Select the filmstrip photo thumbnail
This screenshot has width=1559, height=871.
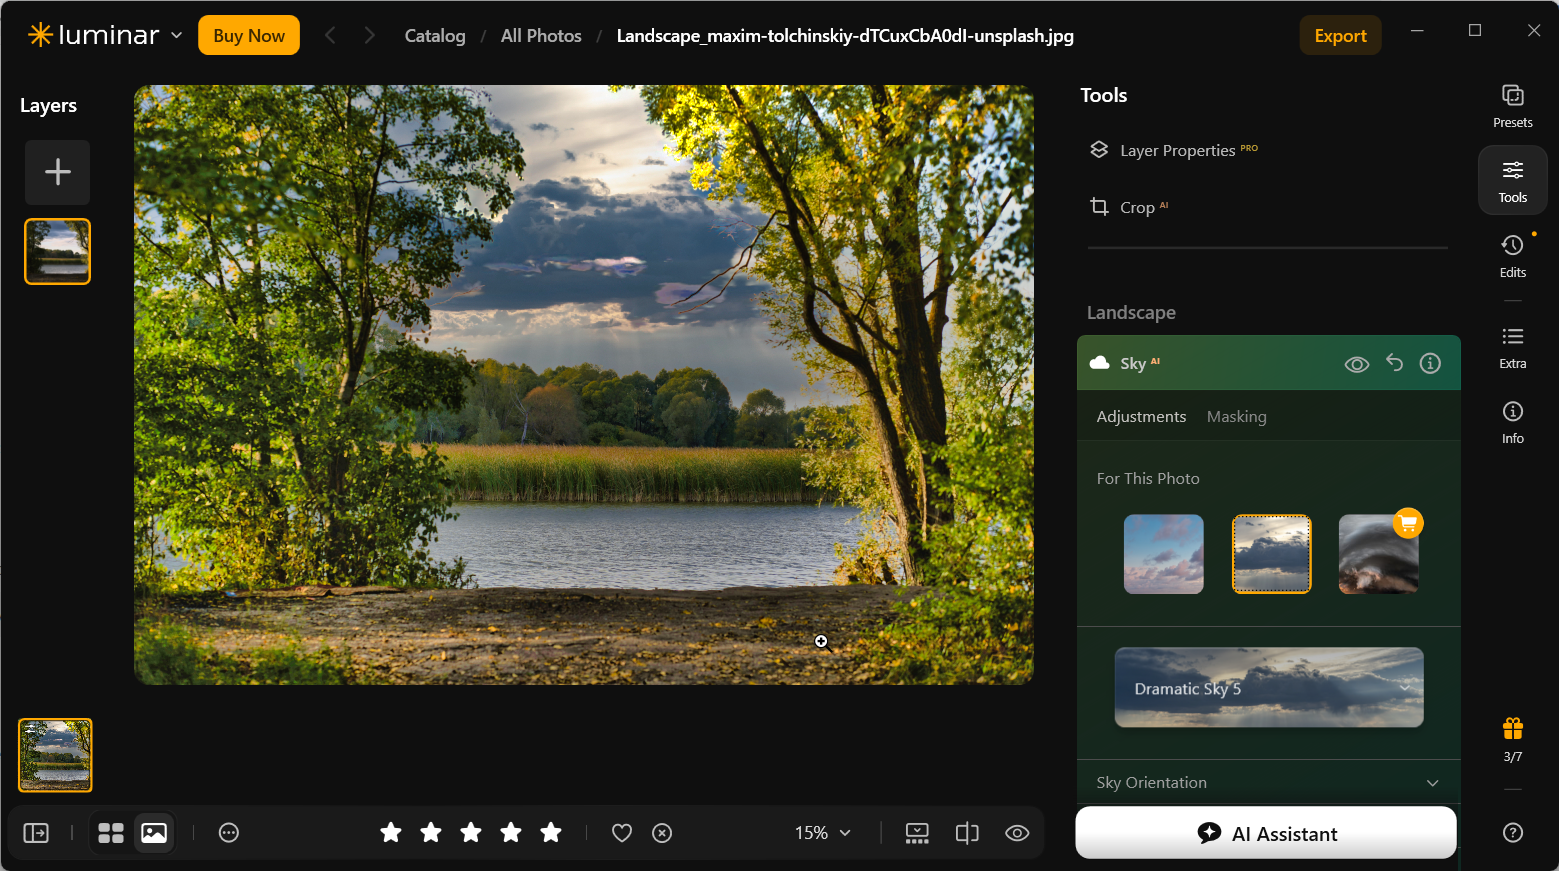click(x=55, y=755)
